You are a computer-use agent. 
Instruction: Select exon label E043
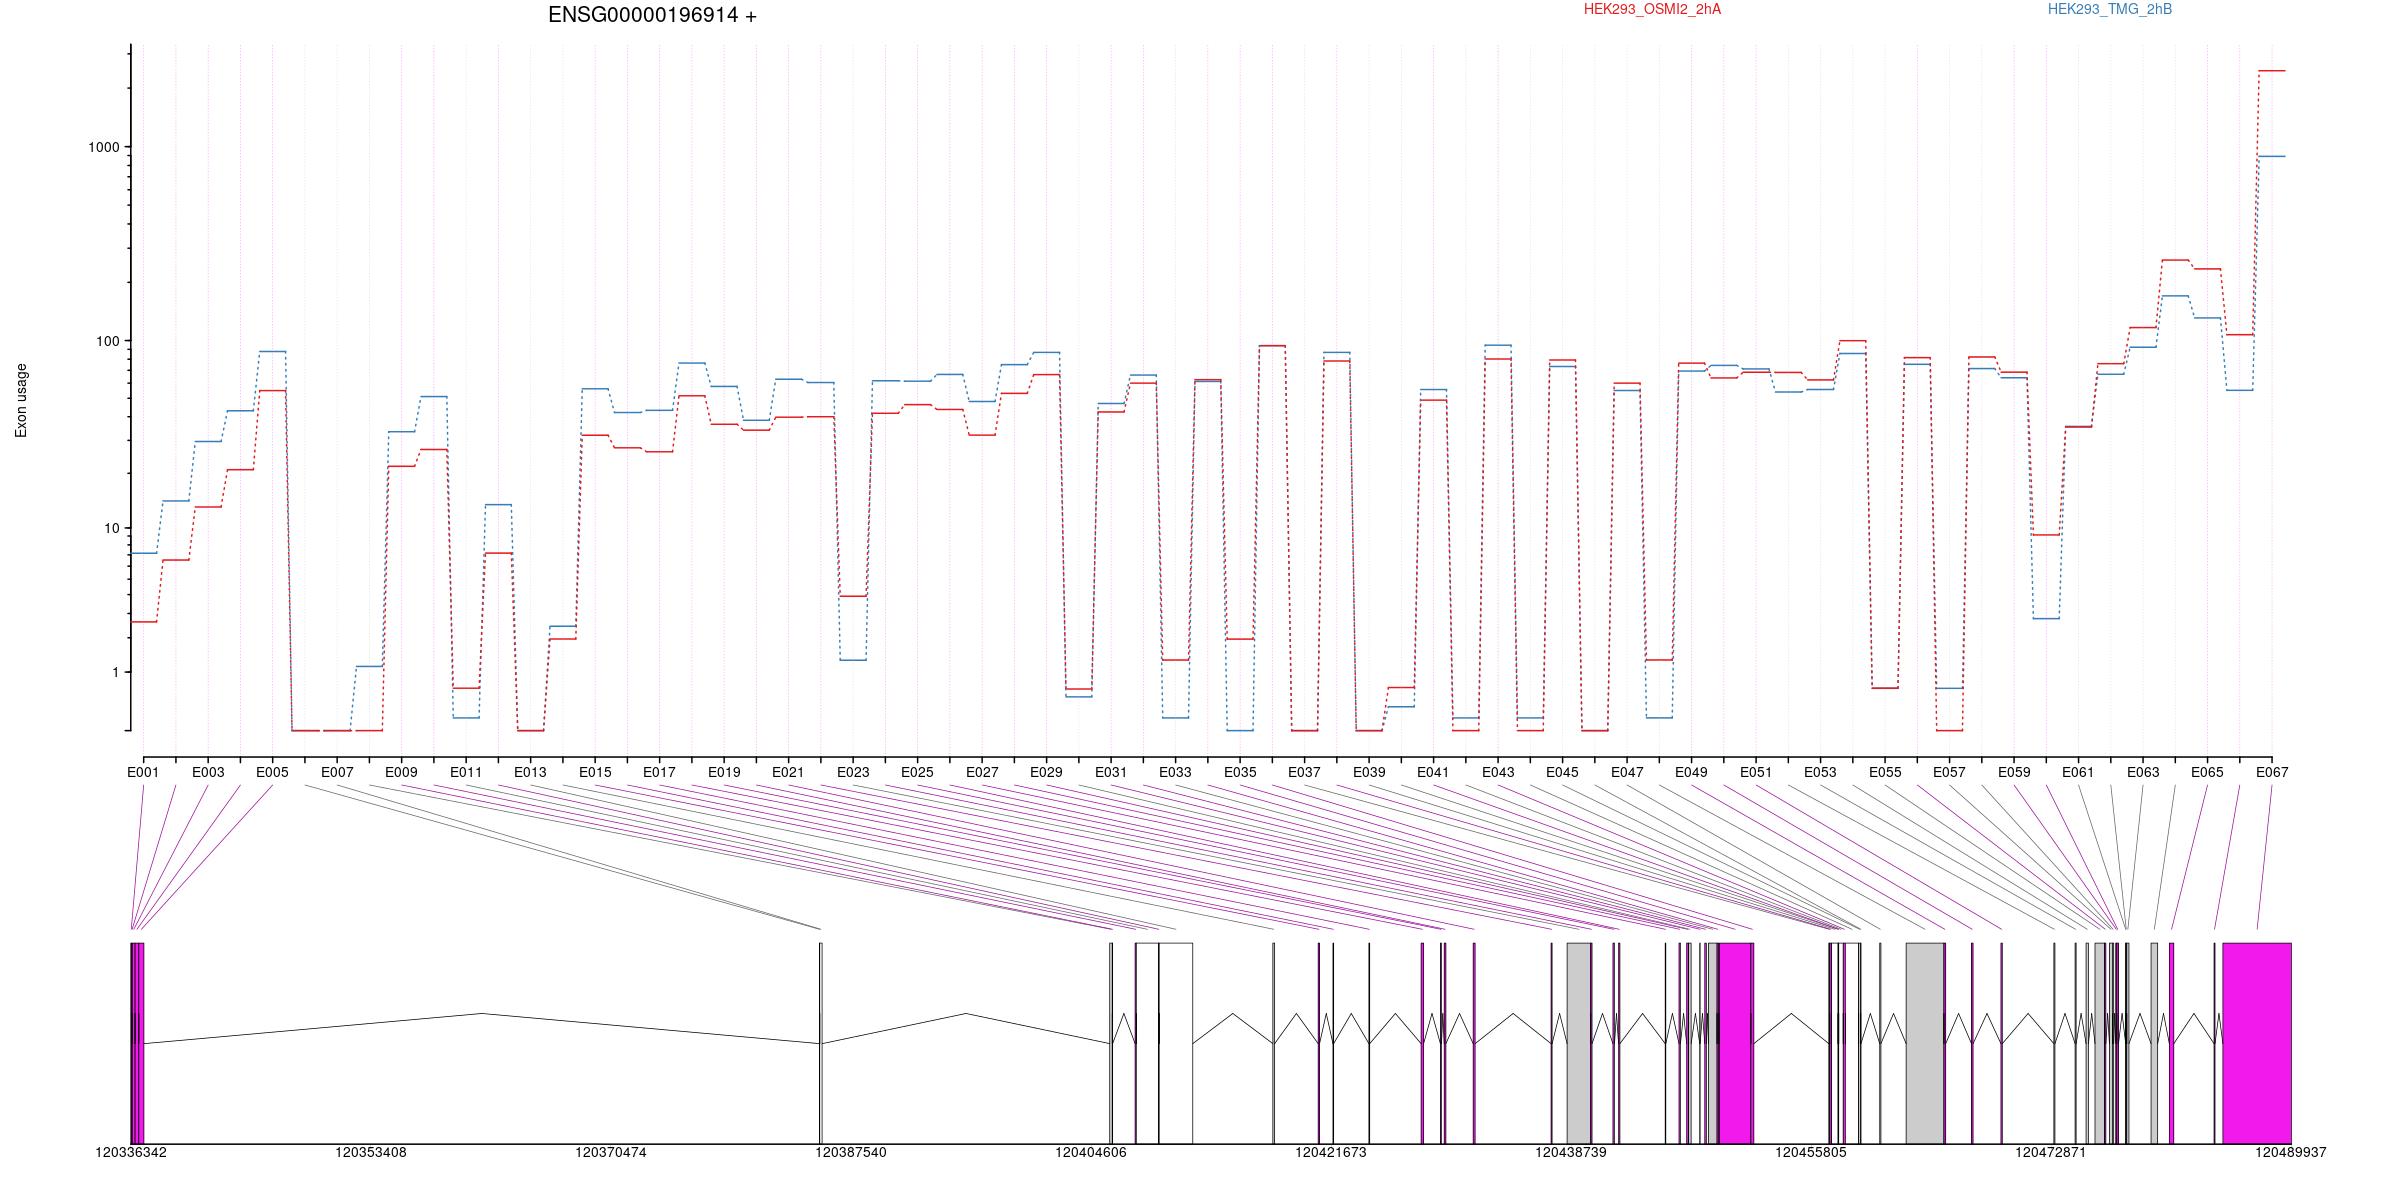point(1498,772)
